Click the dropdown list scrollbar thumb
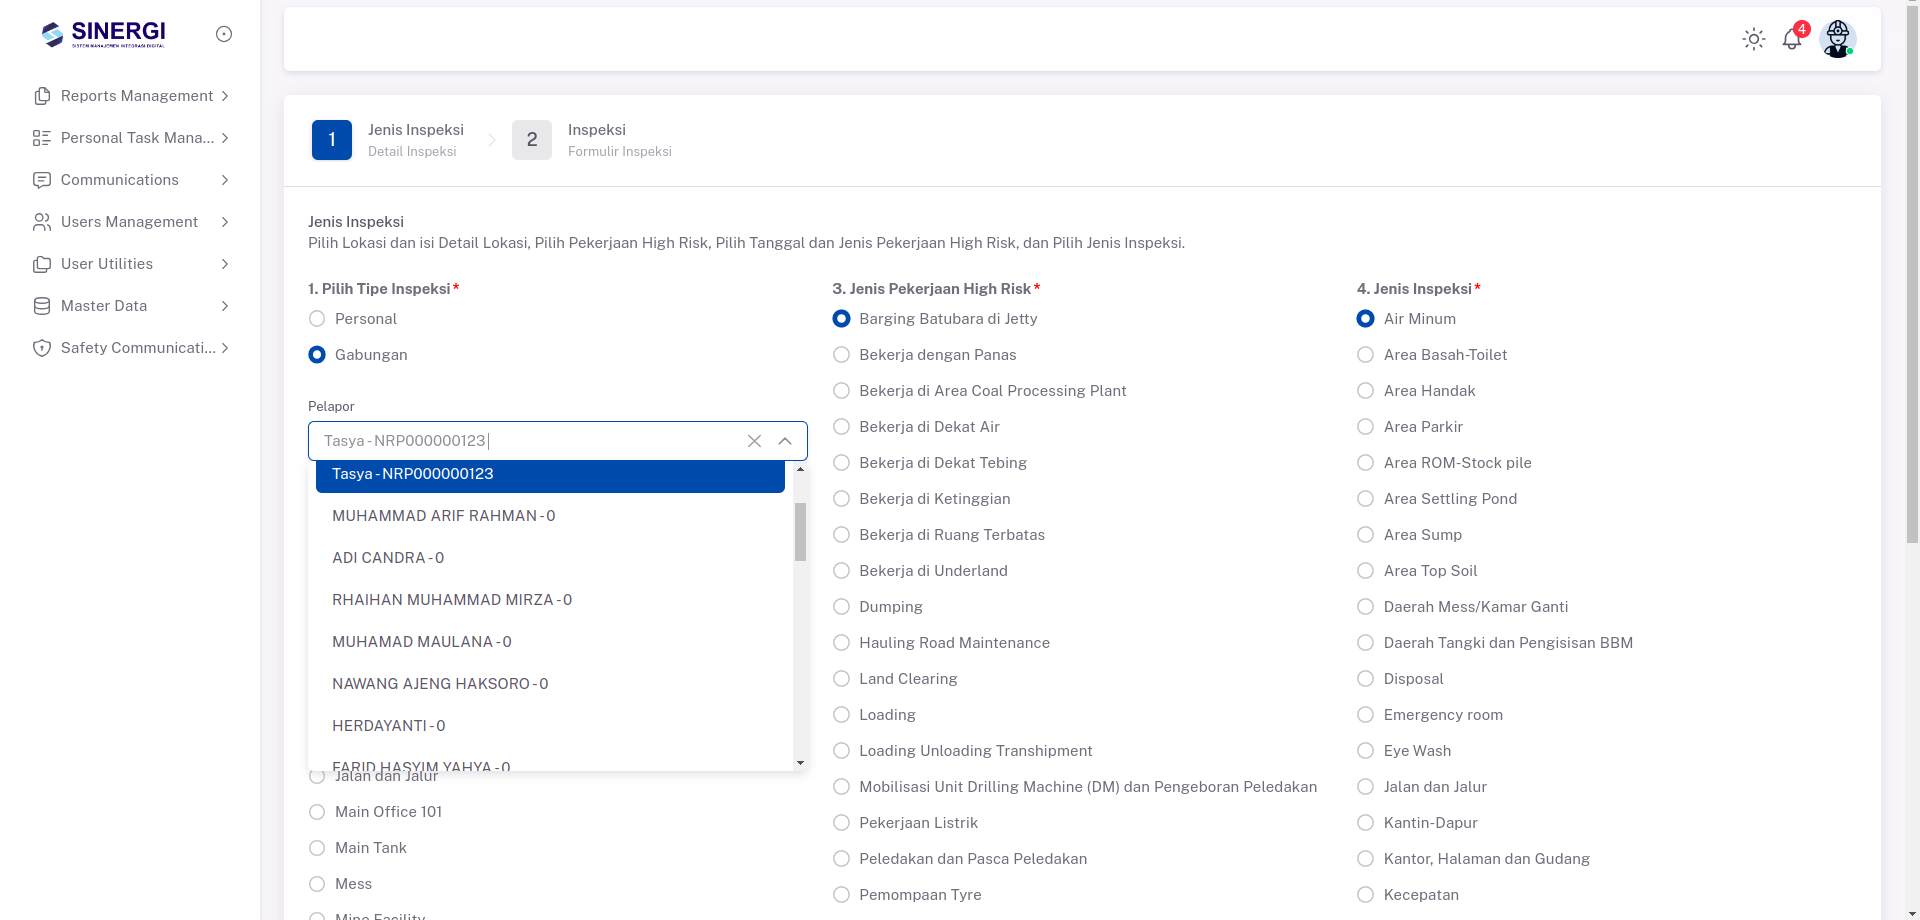Viewport: 1920px width, 920px height. click(x=800, y=532)
